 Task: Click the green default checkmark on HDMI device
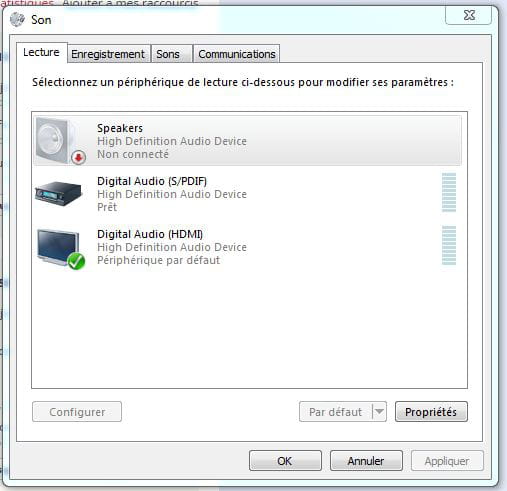coord(76,261)
